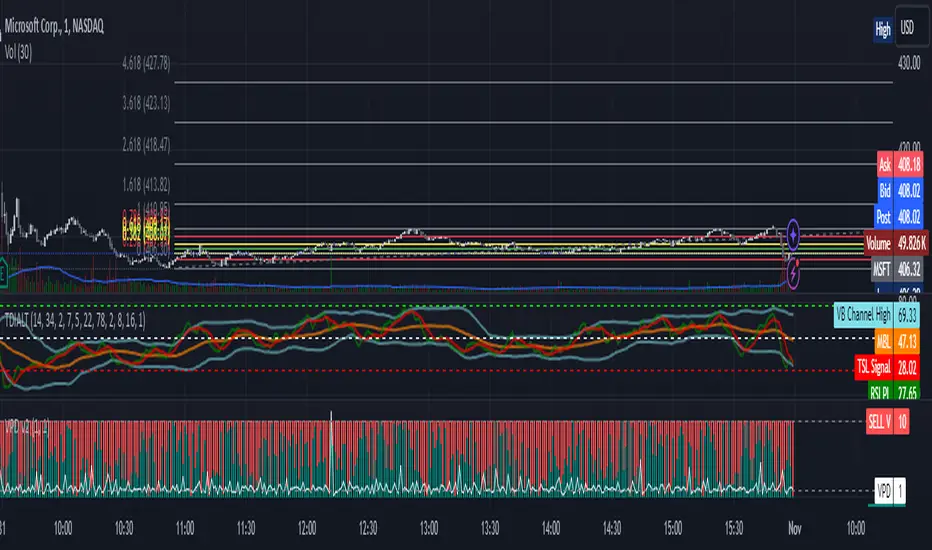Click the red TSL Signal label
This screenshot has width=932, height=550.
coord(887,367)
